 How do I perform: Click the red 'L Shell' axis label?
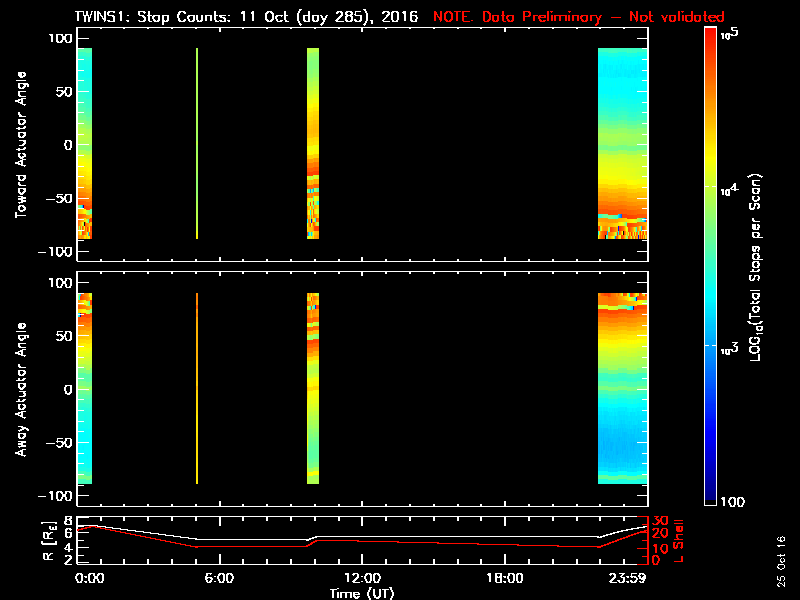point(677,538)
